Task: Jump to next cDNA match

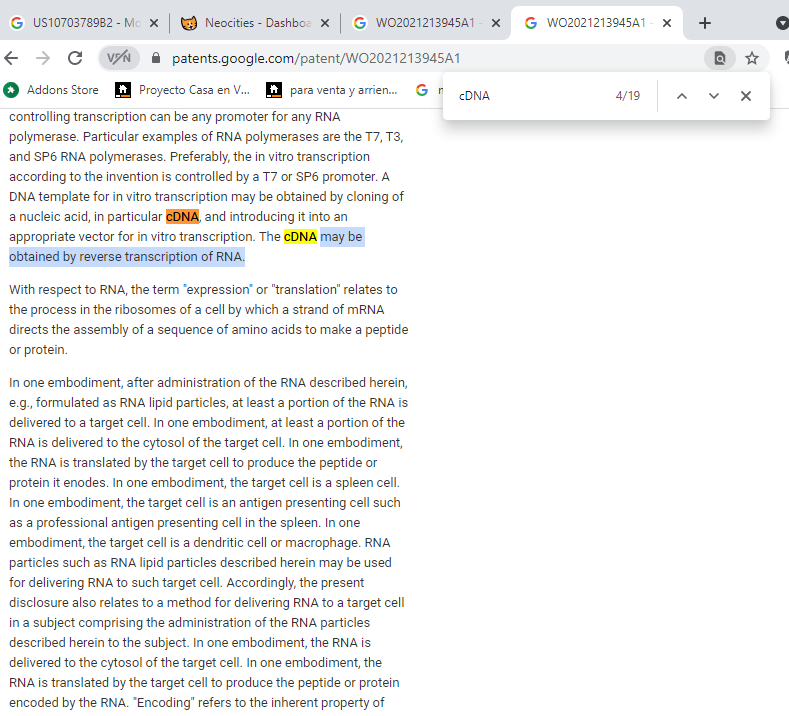Action: tap(714, 96)
